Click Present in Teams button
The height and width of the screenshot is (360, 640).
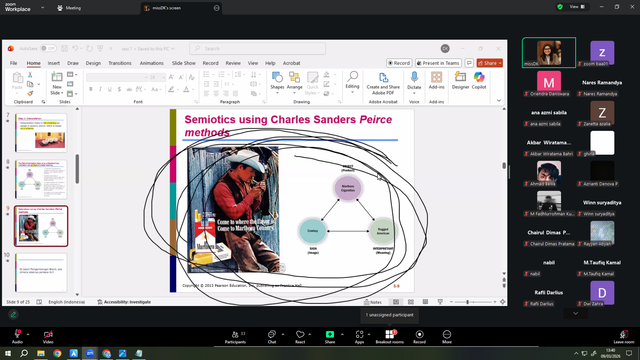click(x=438, y=63)
